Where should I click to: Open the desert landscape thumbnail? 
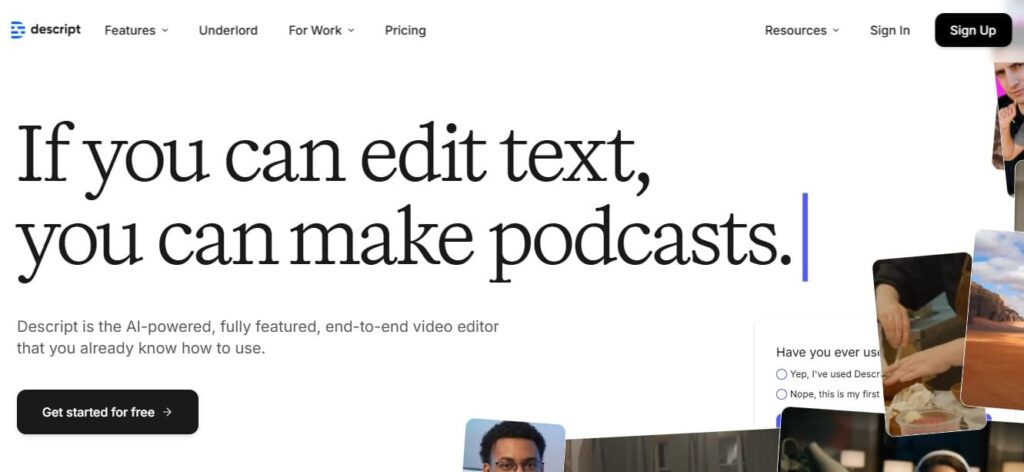[x=996, y=320]
